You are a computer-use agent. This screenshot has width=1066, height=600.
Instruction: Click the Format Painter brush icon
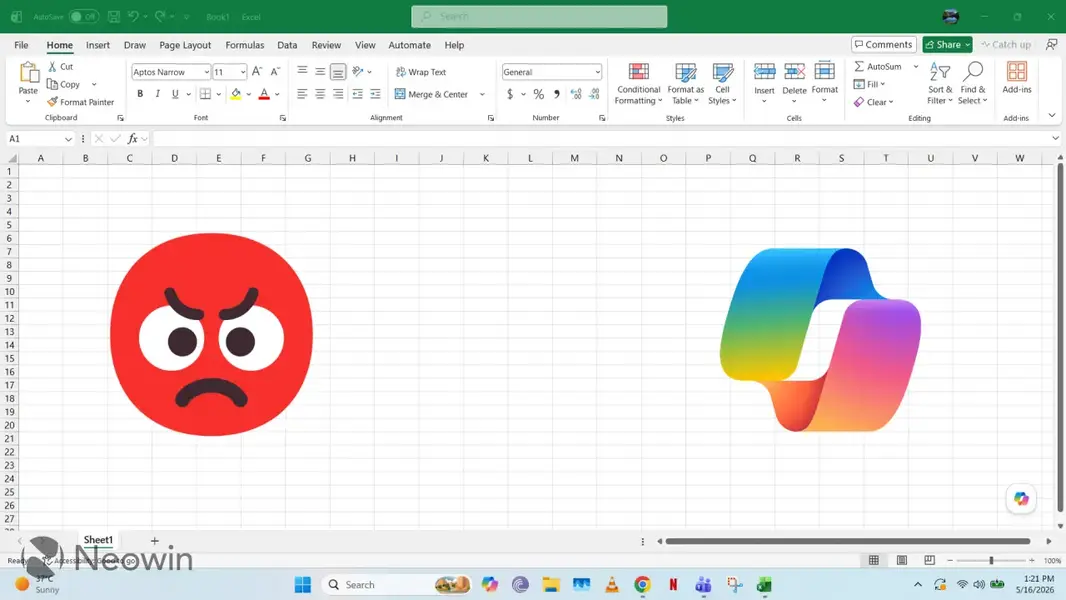pos(52,102)
